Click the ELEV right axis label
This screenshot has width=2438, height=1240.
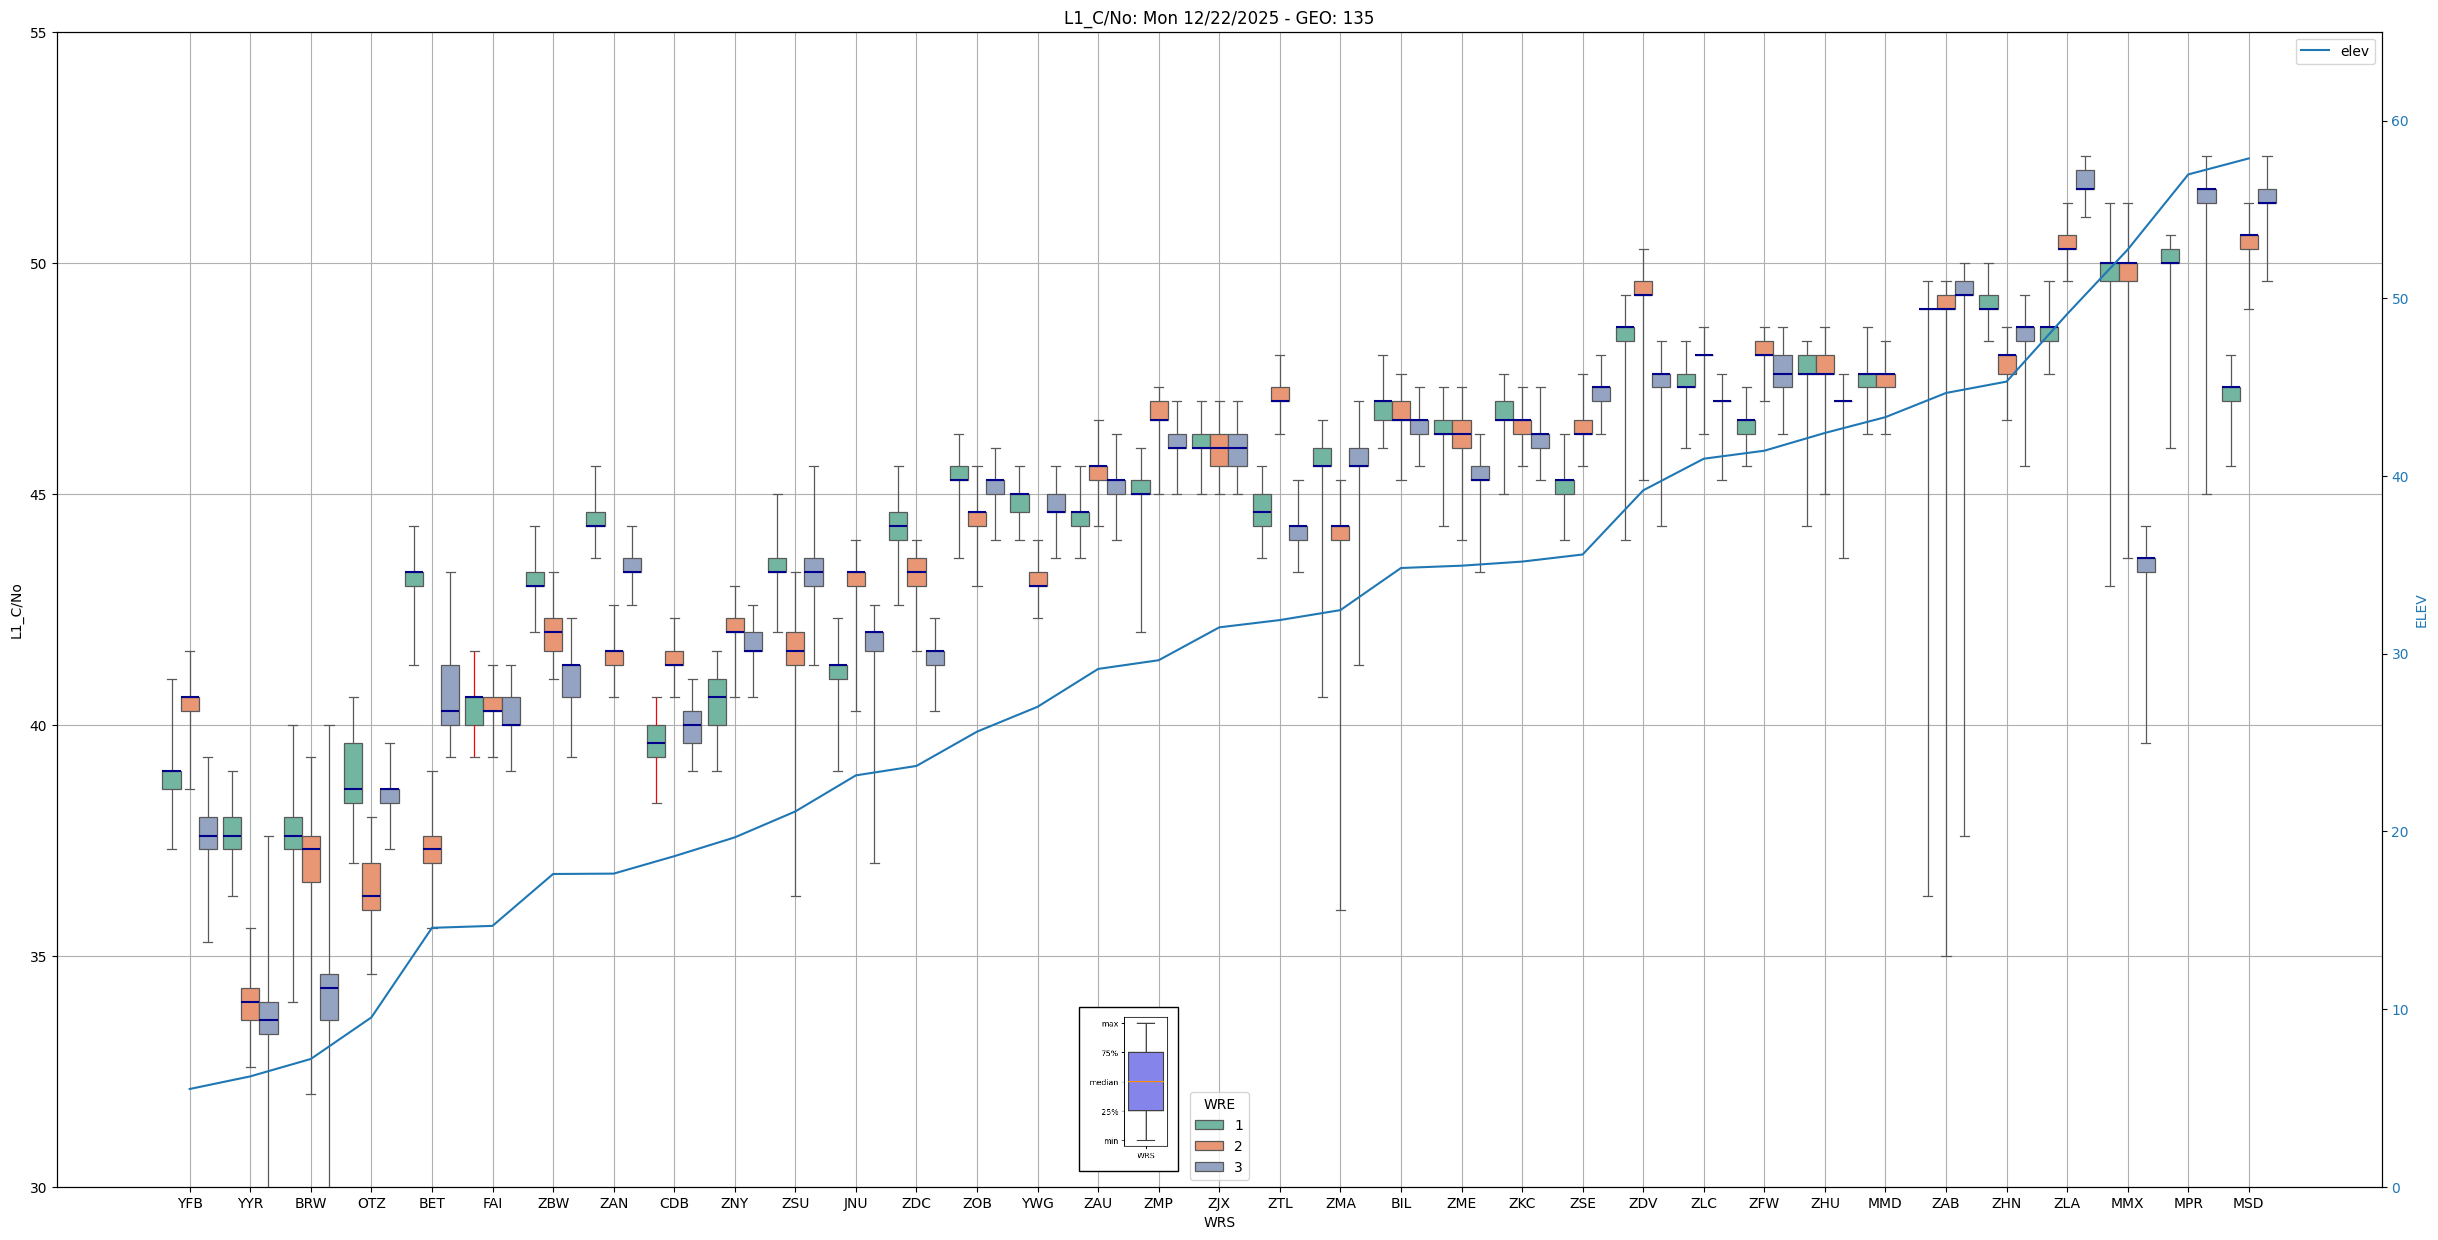[2421, 611]
